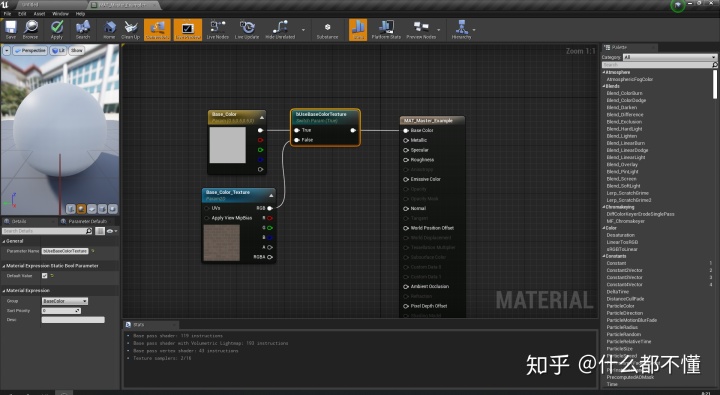Open the Lit view mode button
The image size is (720, 395).
click(x=58, y=51)
